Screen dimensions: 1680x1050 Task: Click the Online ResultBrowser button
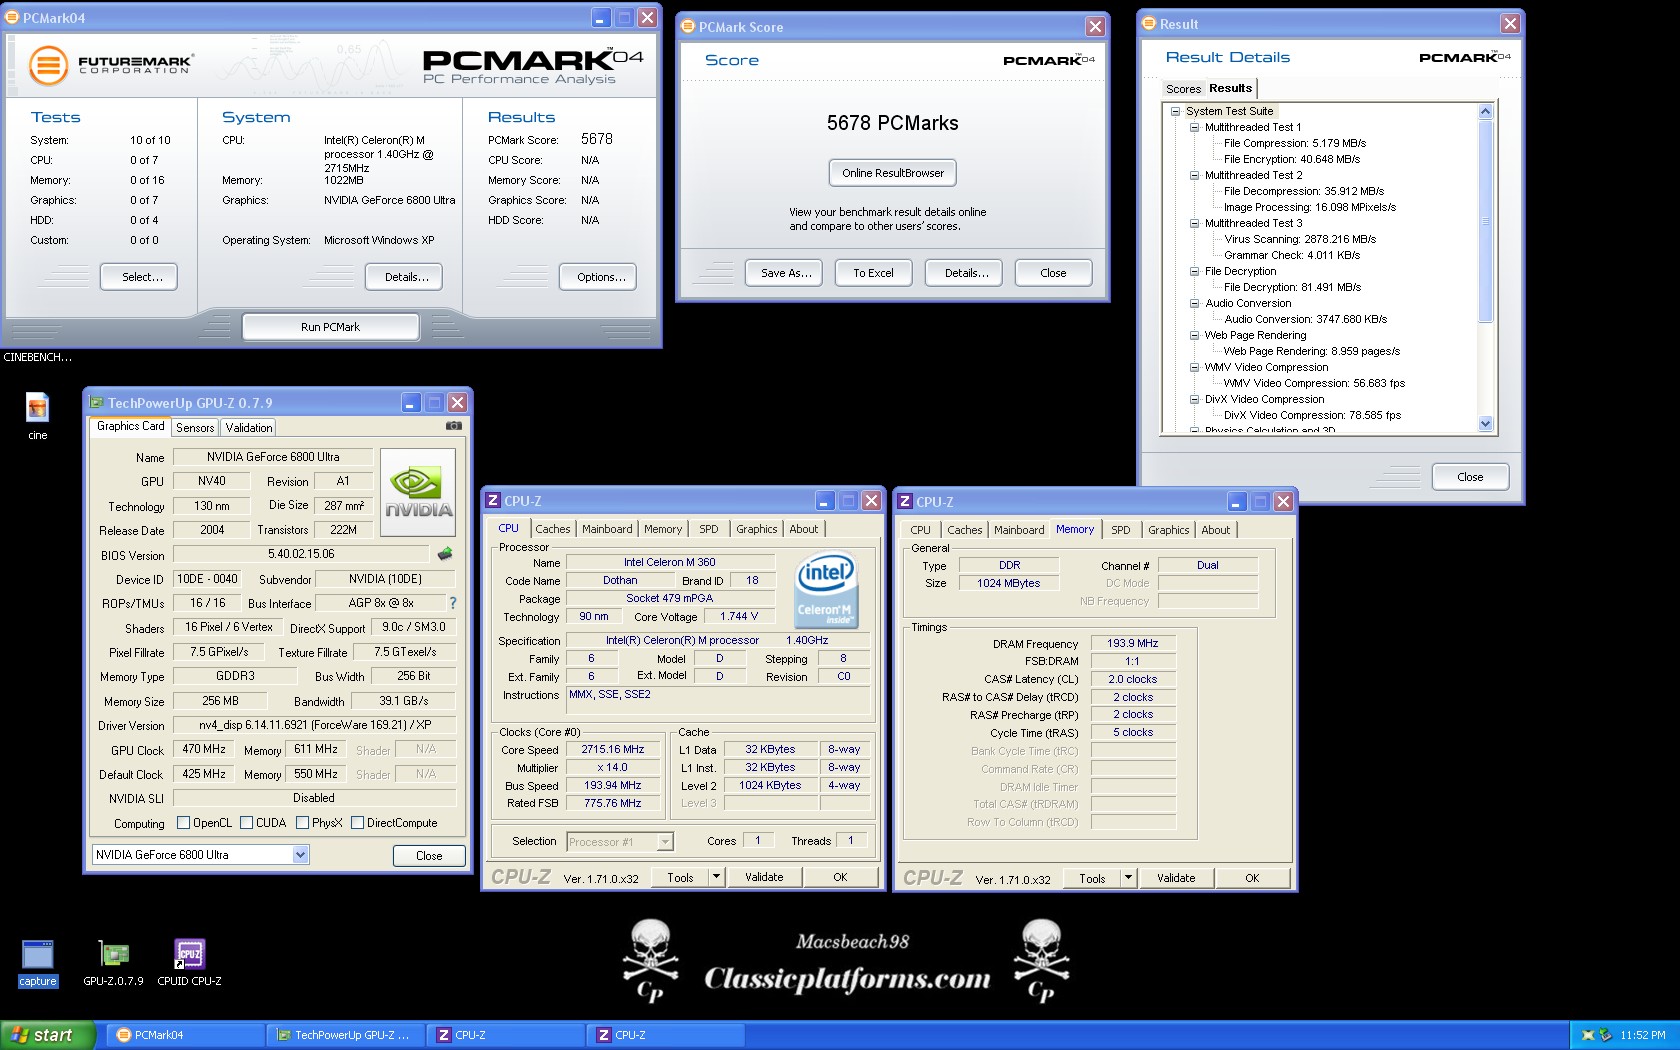pyautogui.click(x=893, y=173)
